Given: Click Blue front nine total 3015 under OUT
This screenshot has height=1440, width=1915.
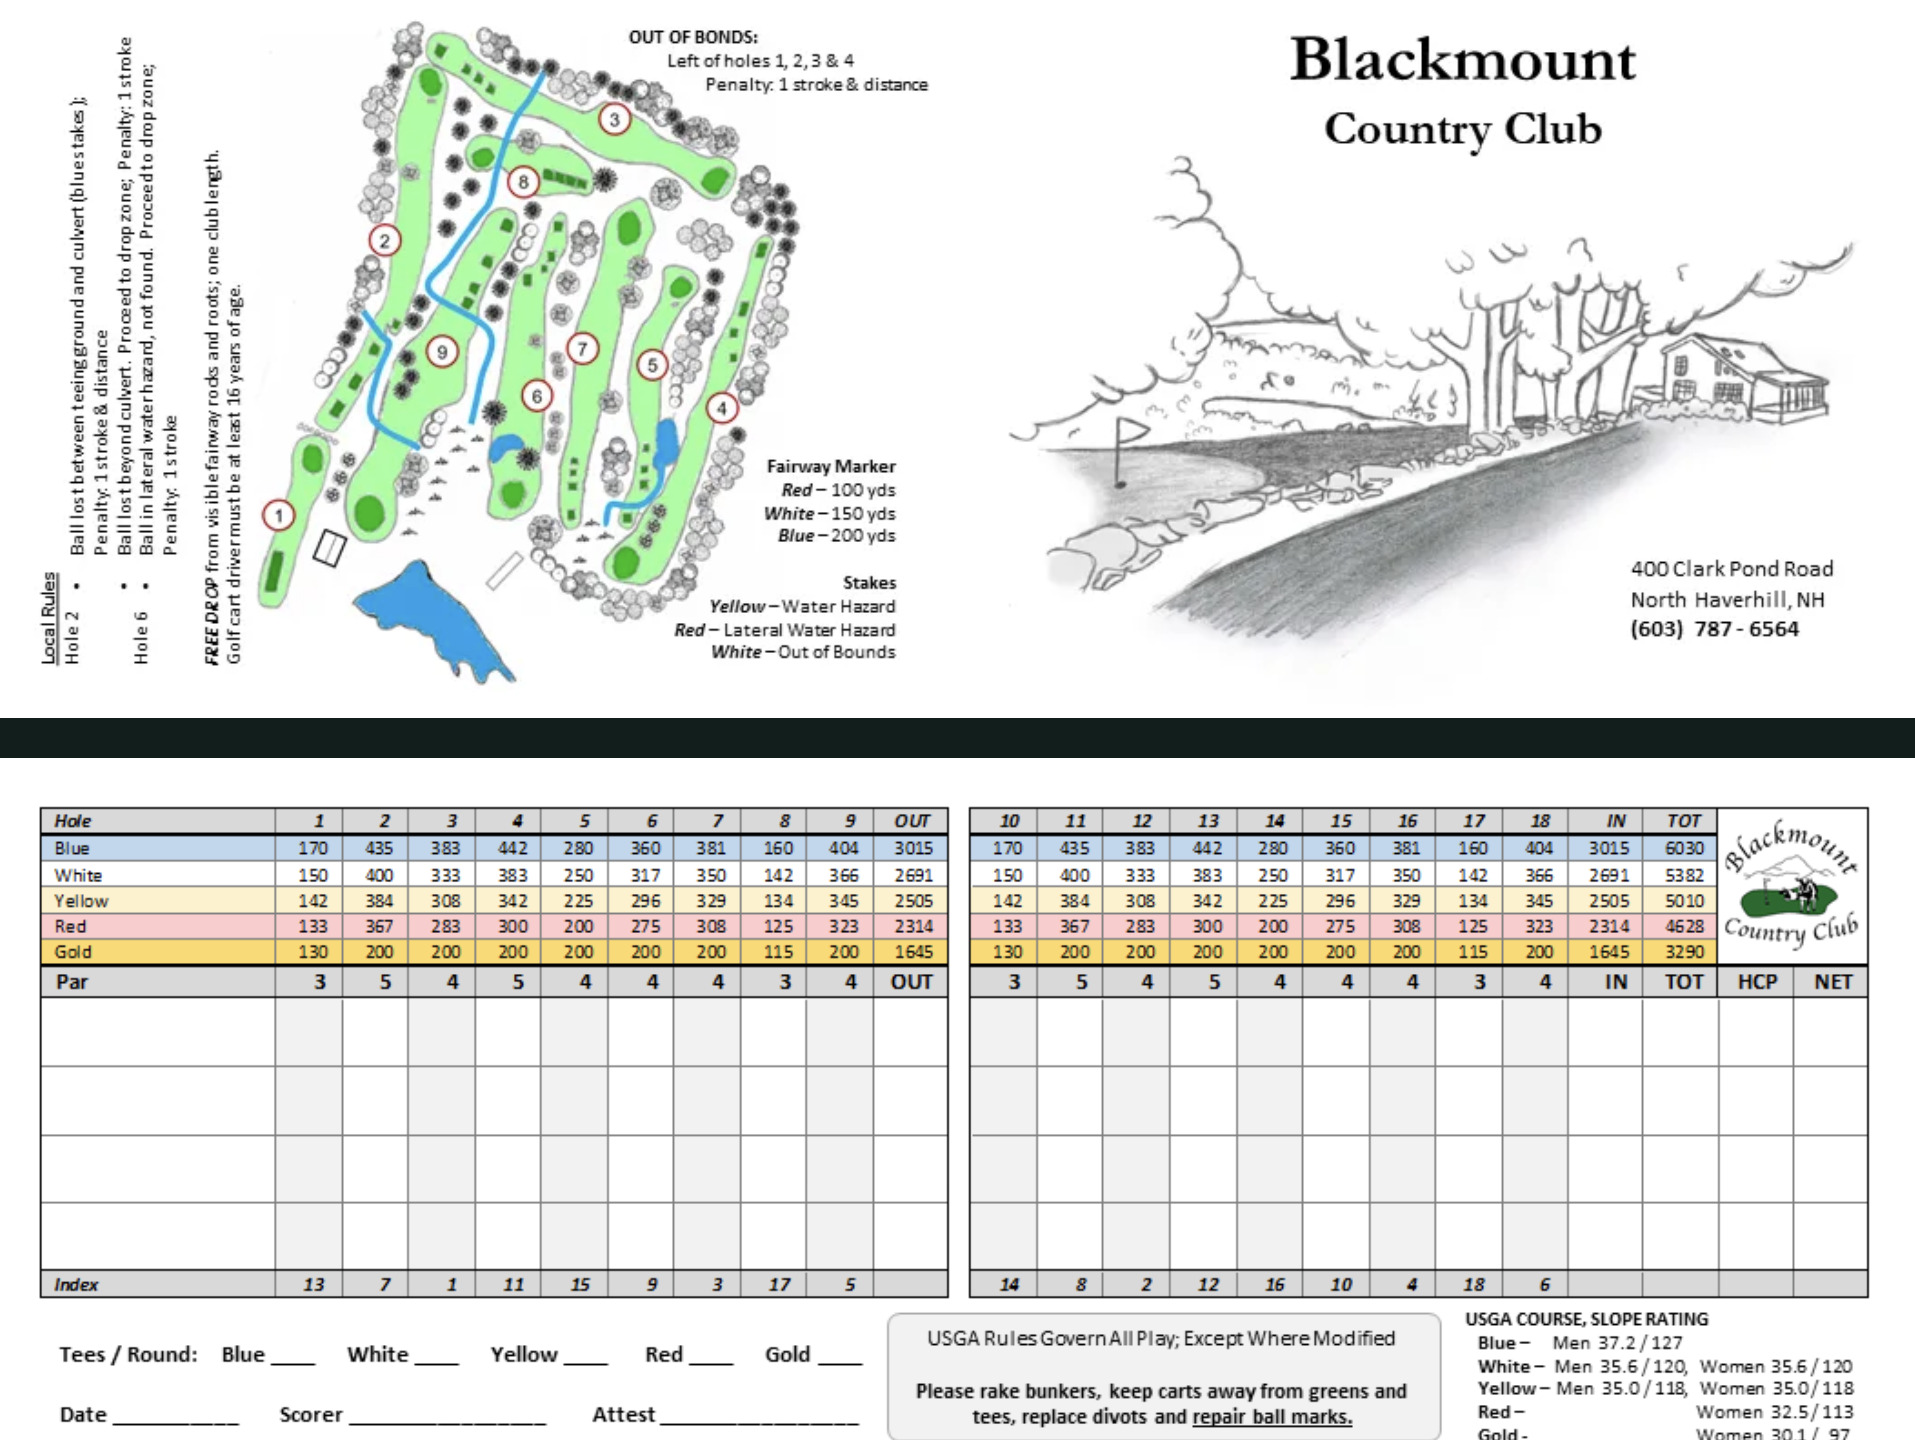Looking at the screenshot, I should point(913,848).
